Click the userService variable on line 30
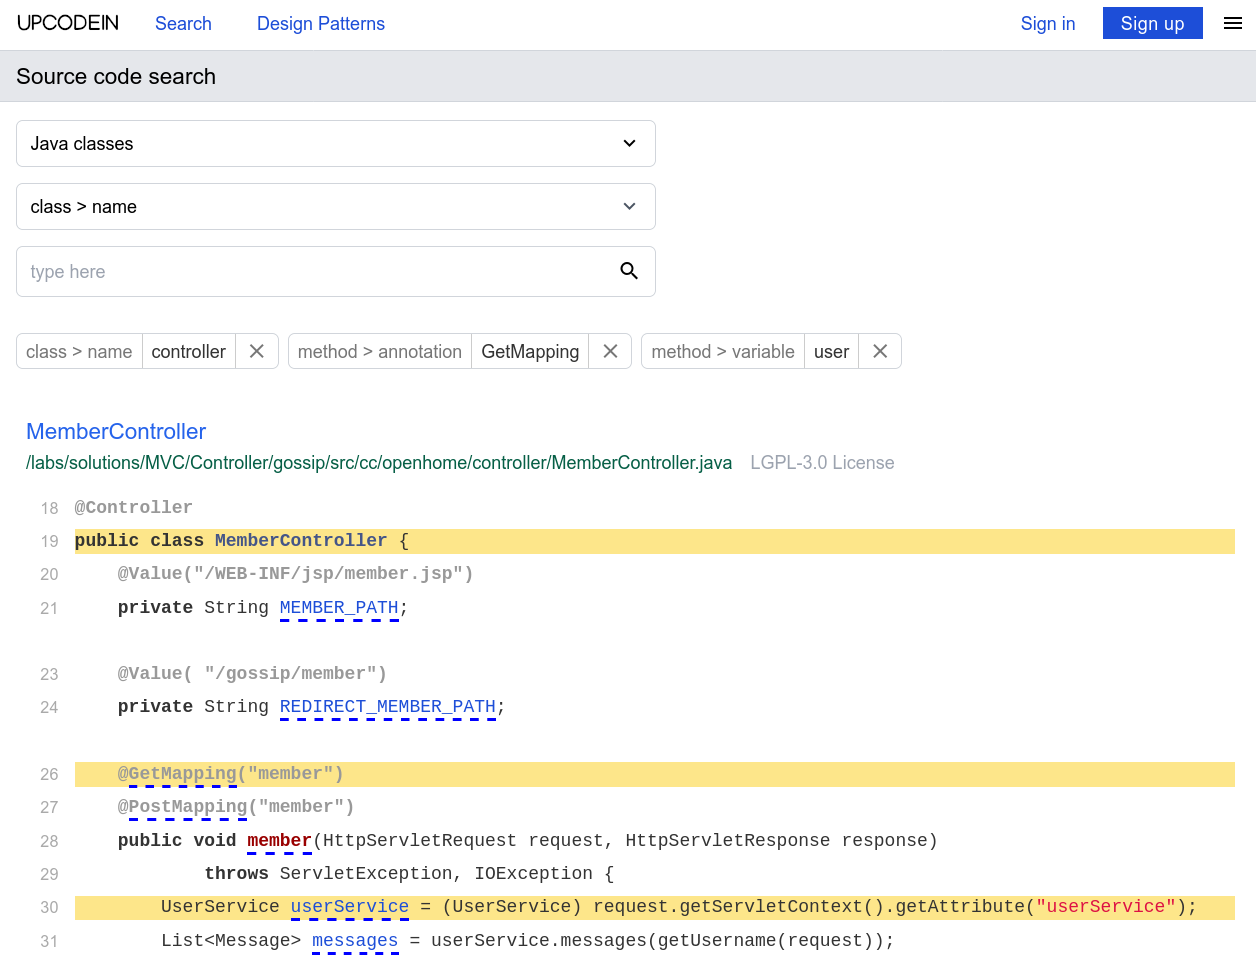This screenshot has width=1256, height=973. 349,907
